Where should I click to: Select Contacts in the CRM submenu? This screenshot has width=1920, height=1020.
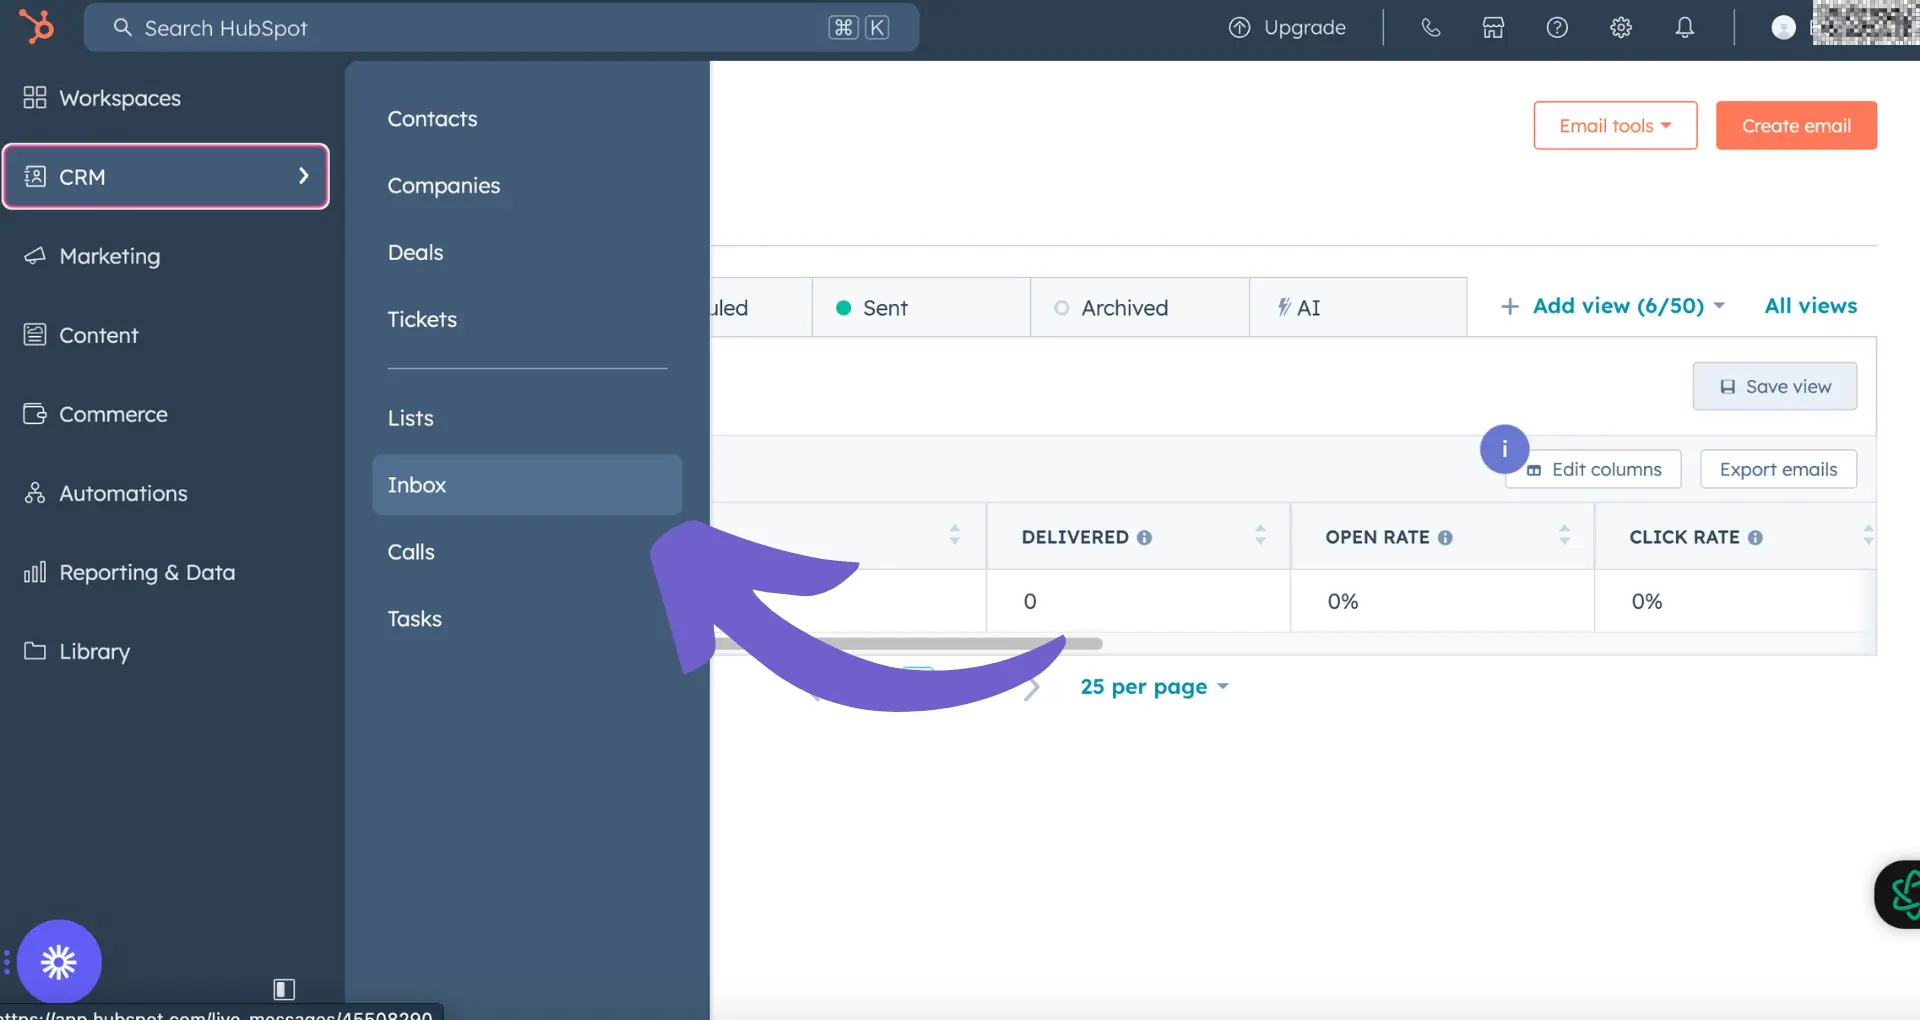pos(527,119)
